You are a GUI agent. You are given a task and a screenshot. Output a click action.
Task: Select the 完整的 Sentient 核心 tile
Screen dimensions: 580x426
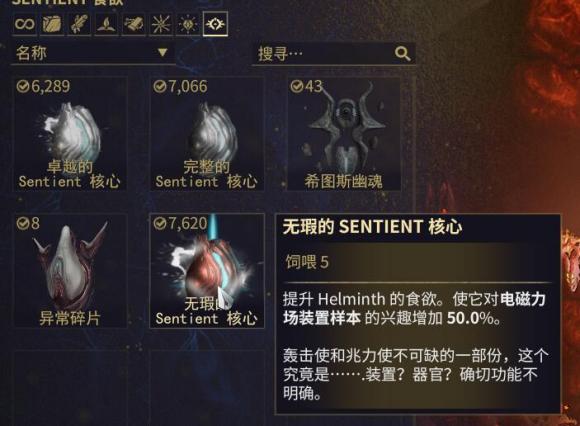[x=207, y=133]
